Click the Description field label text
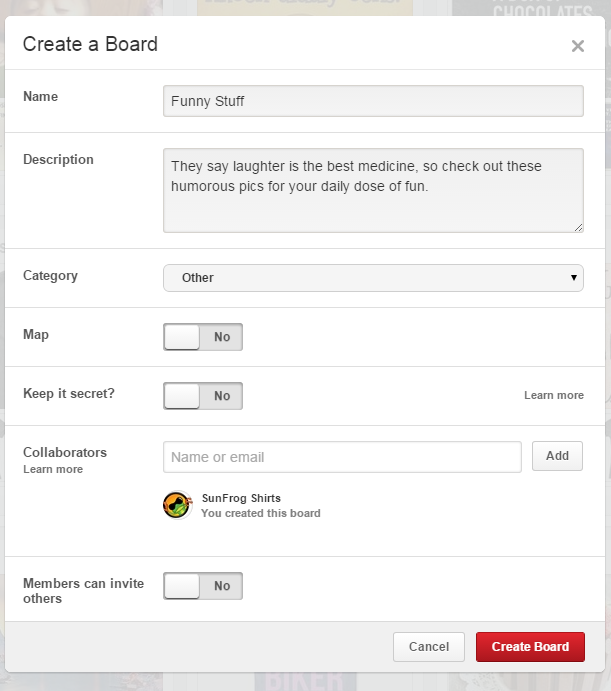 [58, 160]
